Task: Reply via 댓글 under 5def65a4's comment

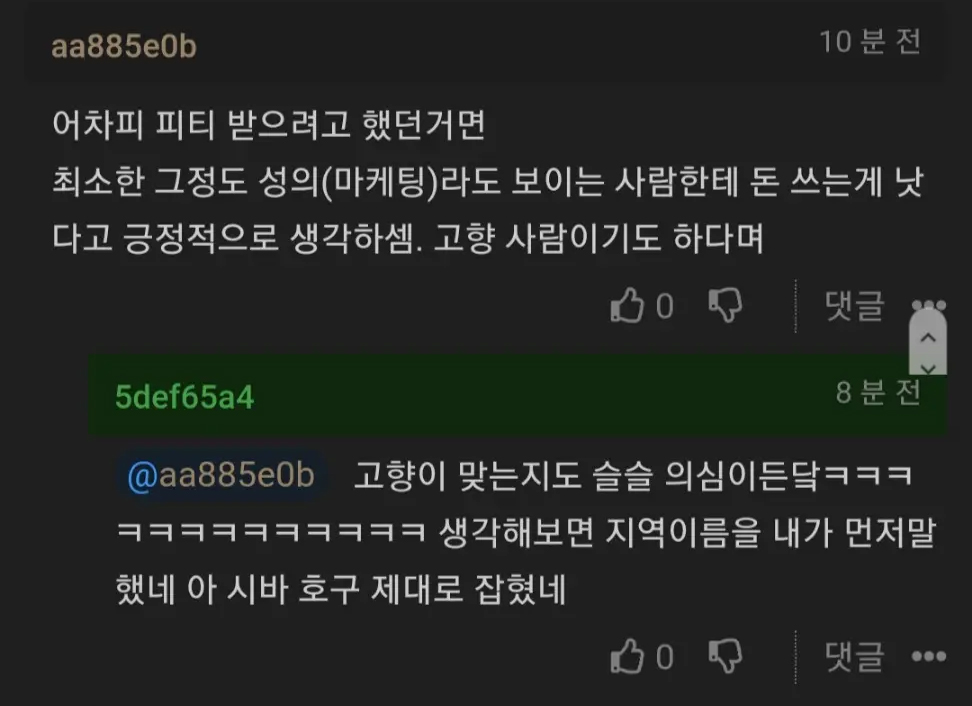Action: click(854, 656)
